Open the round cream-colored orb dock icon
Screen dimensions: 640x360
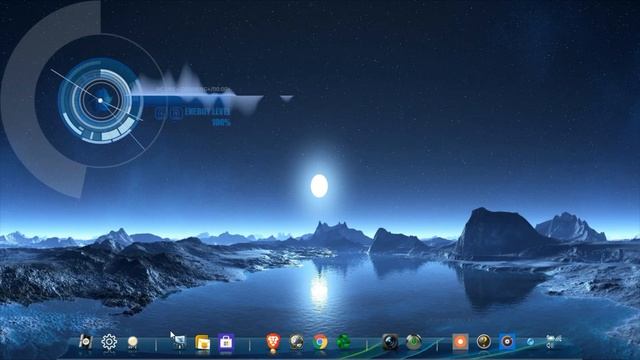(132, 342)
